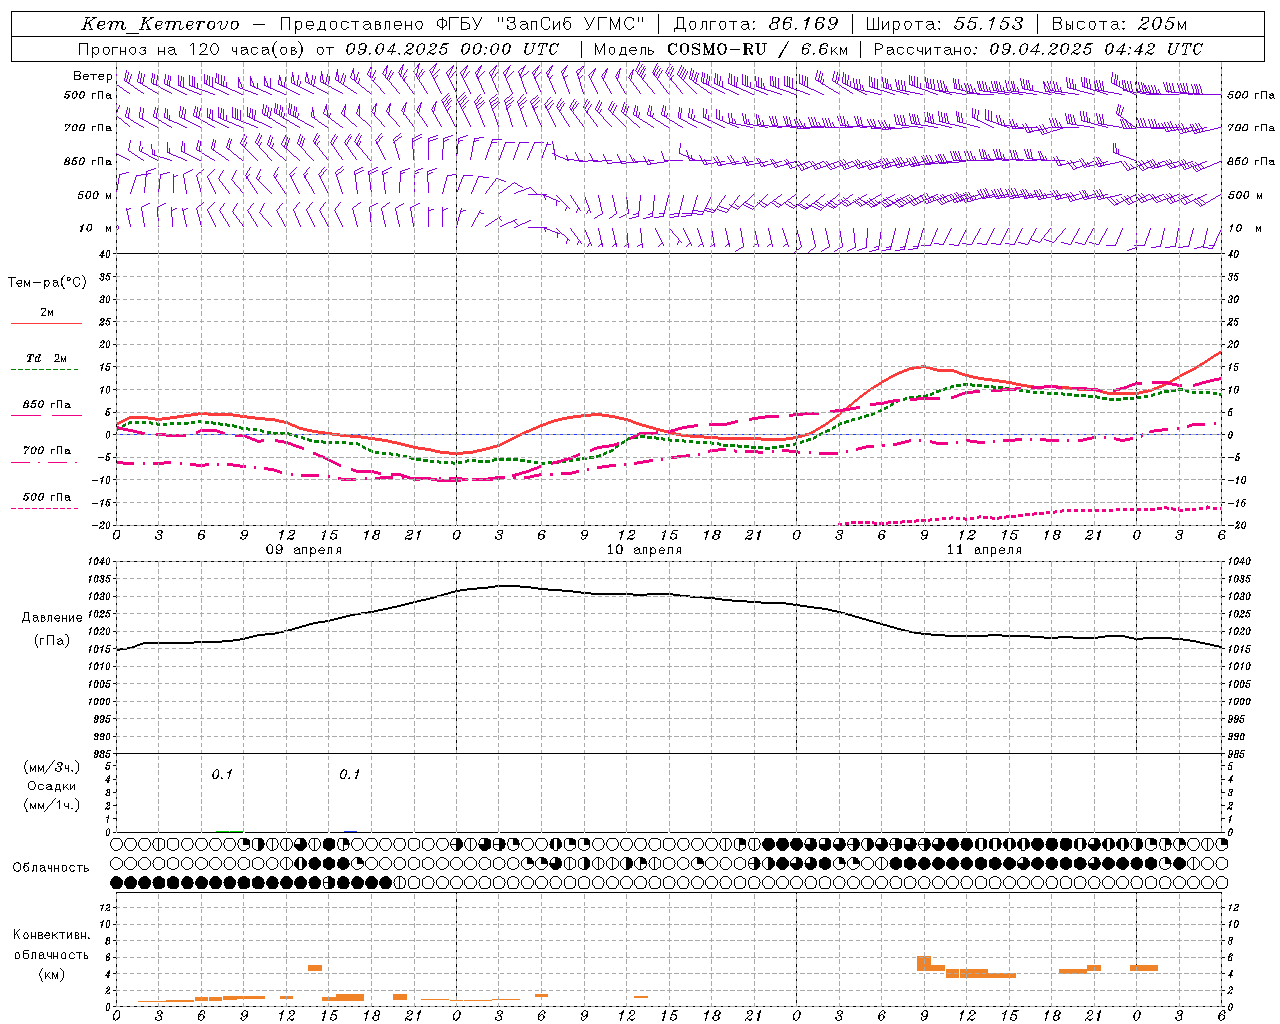Click the 'Конвективн.' convective cloud label

[51, 935]
